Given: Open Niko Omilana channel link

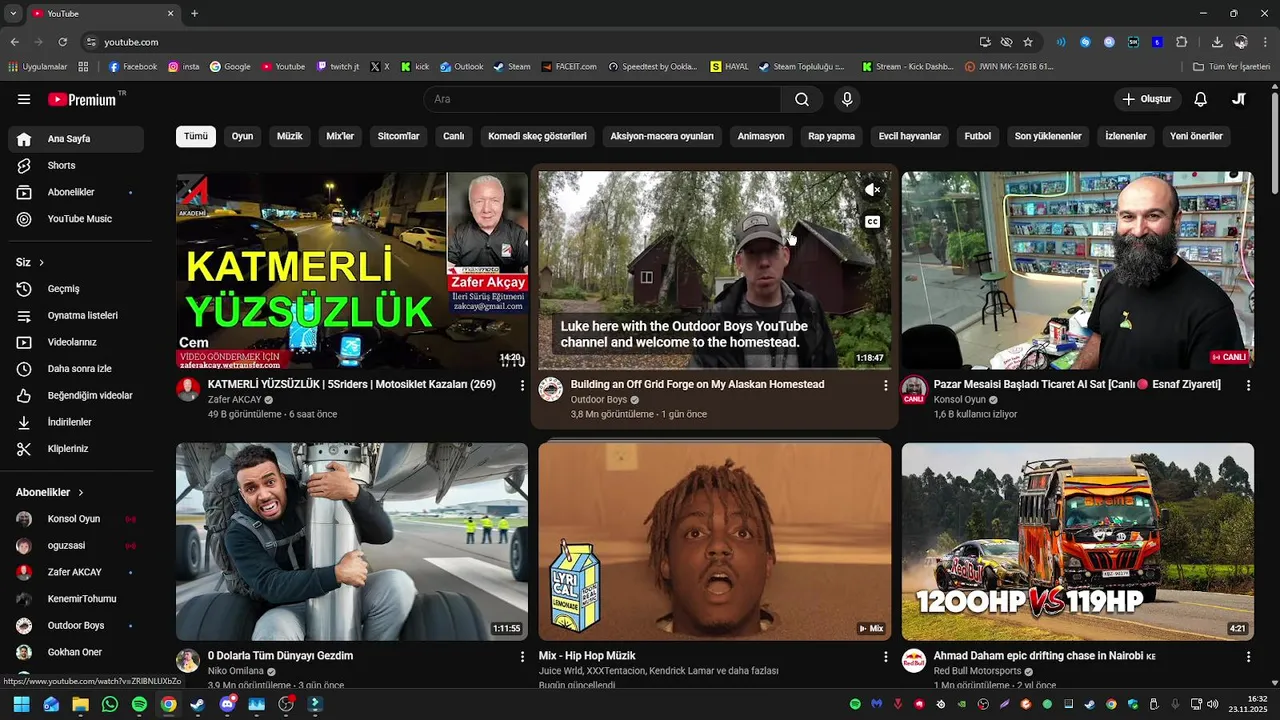Looking at the screenshot, I should pos(236,671).
